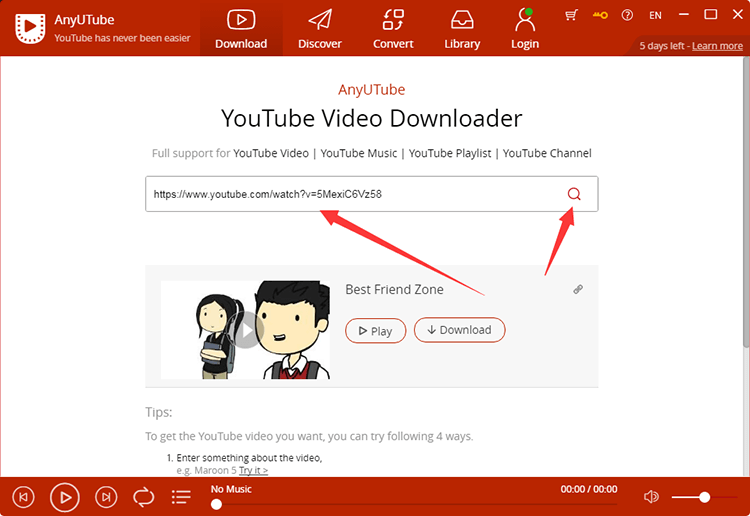Open the Login tab
Viewport: 750px width, 516px height.
pos(525,30)
